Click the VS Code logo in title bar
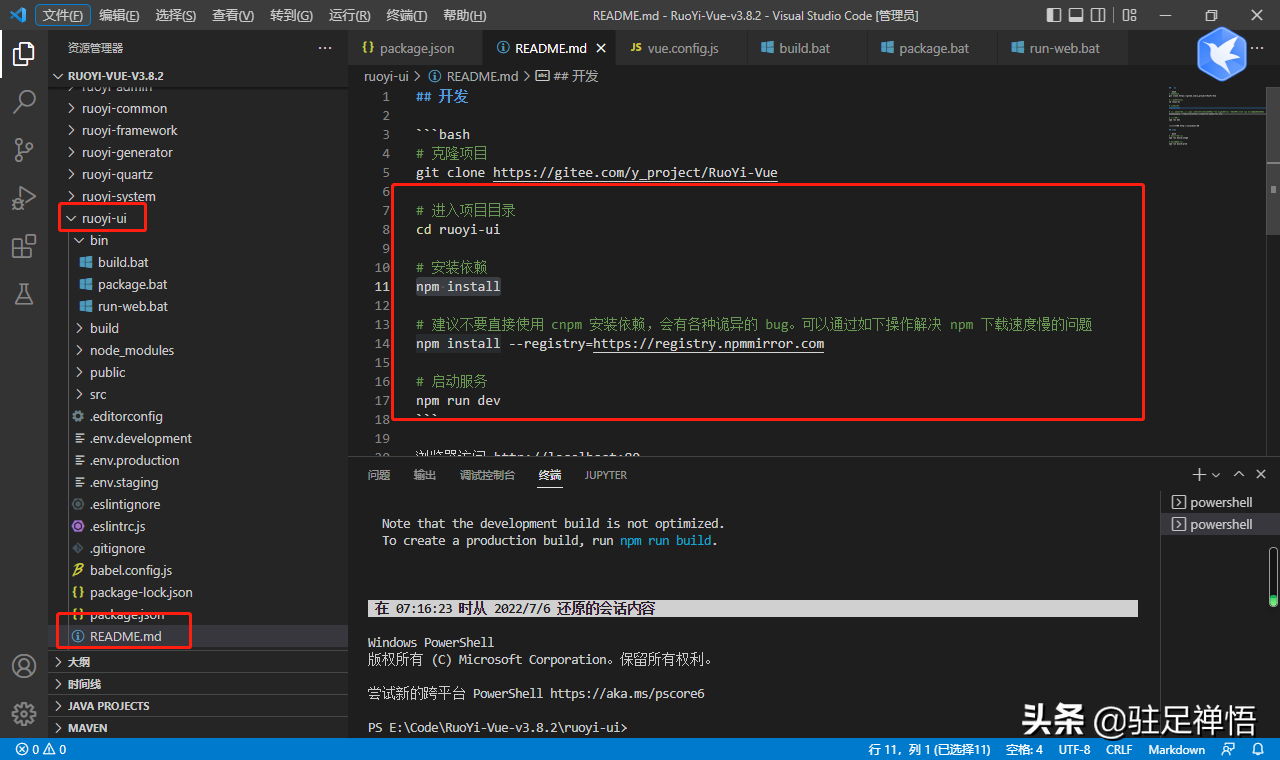The image size is (1280, 760). tap(17, 15)
